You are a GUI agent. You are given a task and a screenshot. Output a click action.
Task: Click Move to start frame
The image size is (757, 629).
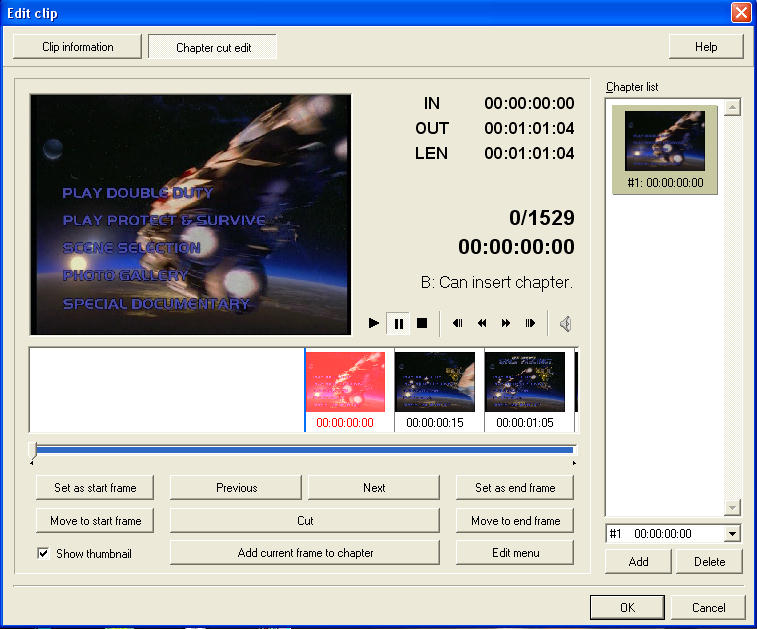click(95, 520)
